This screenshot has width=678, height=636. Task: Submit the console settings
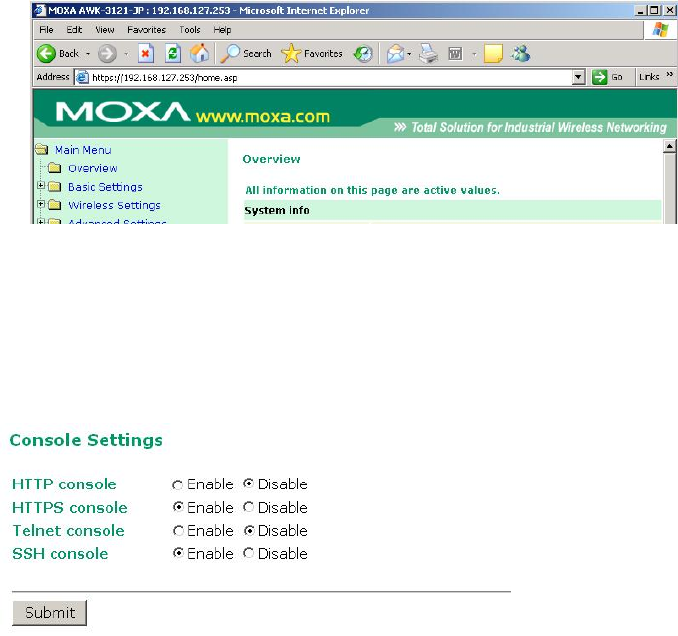click(50, 613)
